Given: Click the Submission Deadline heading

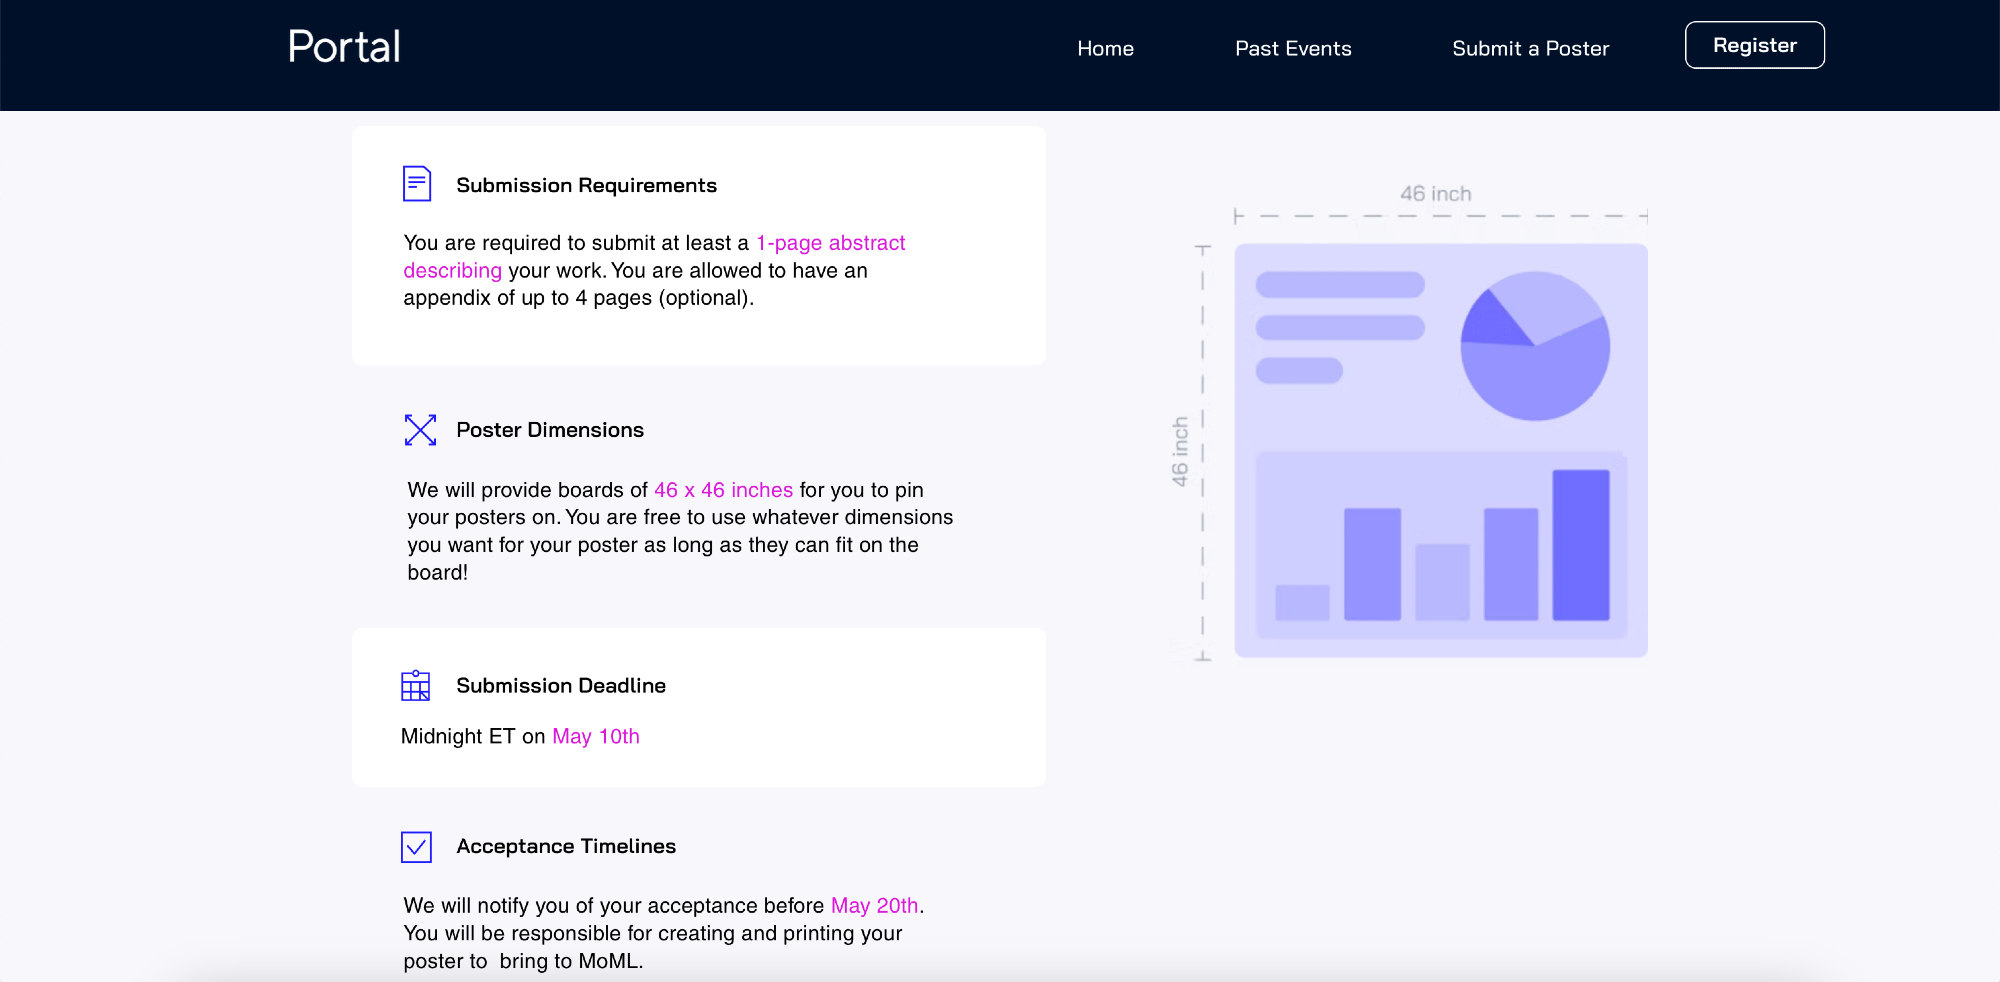Looking at the screenshot, I should tap(561, 686).
